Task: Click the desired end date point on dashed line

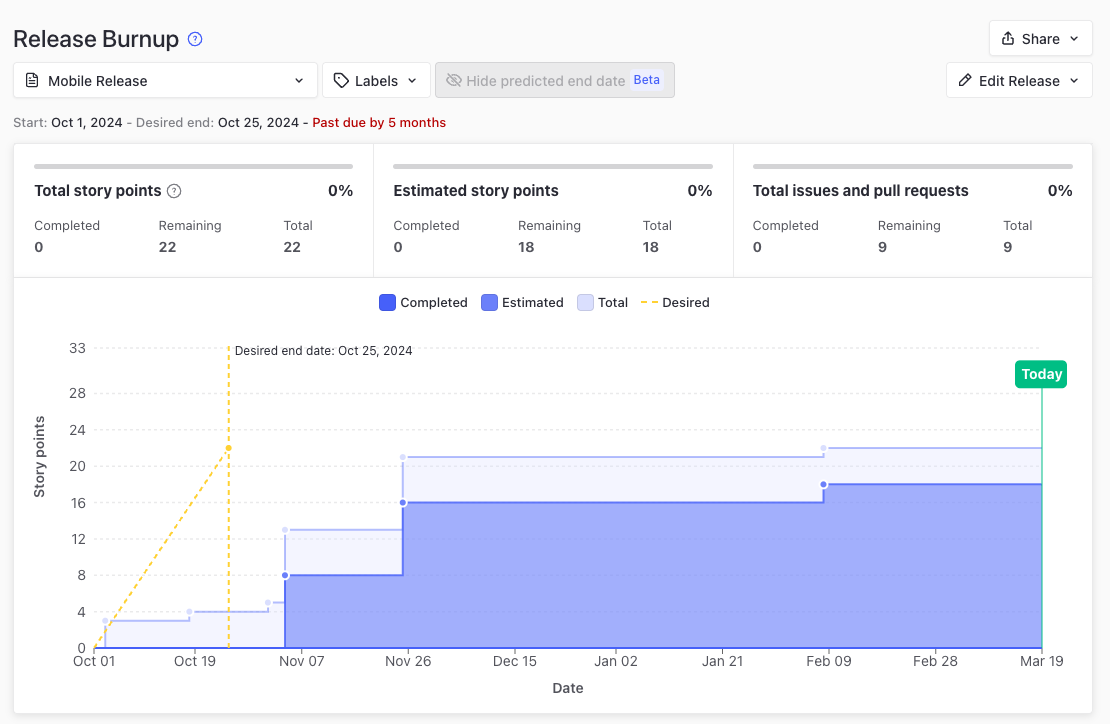Action: [229, 448]
